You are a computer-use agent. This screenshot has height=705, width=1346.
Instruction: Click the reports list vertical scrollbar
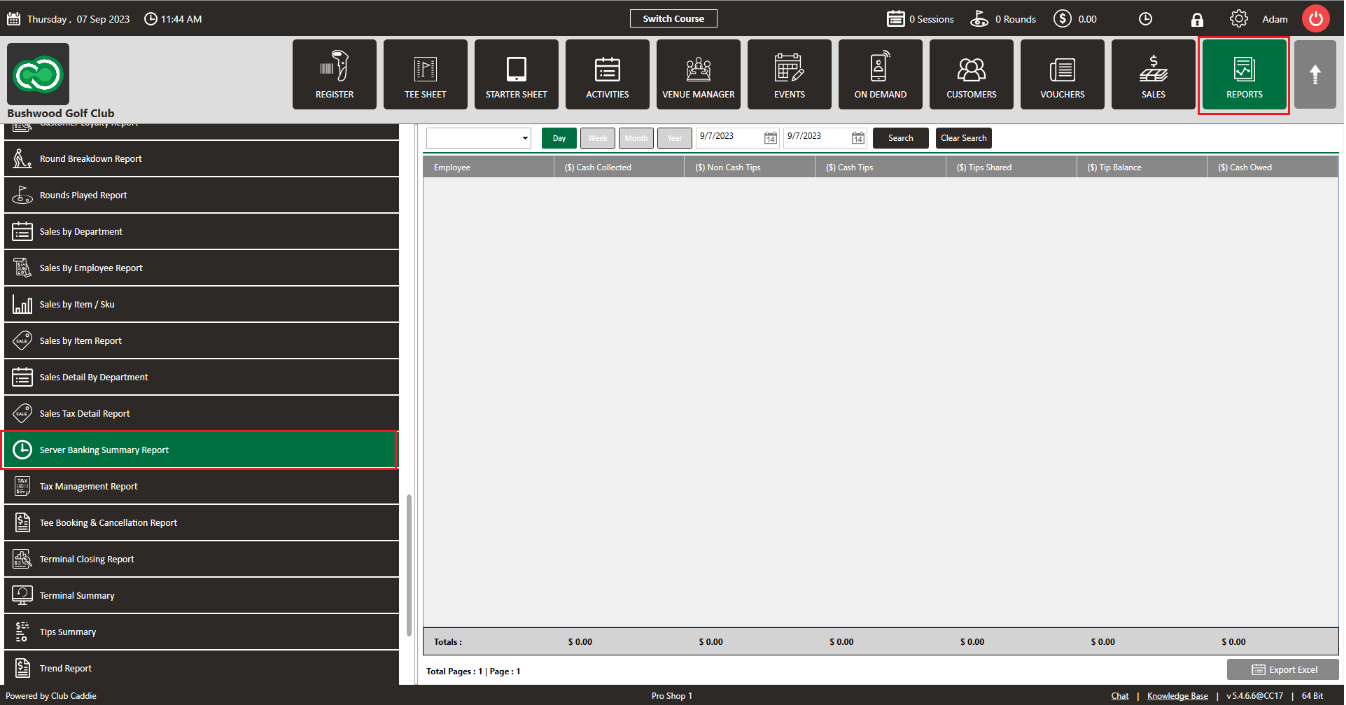point(410,564)
